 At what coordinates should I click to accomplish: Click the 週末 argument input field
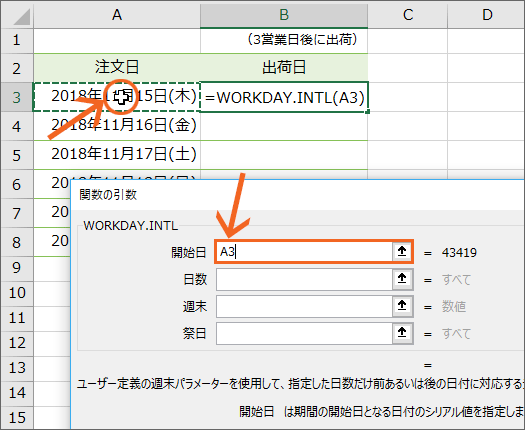pyautogui.click(x=304, y=306)
